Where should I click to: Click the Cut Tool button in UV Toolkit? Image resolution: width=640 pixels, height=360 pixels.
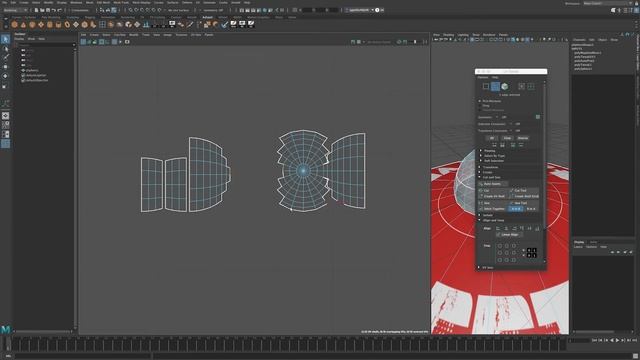[524, 190]
